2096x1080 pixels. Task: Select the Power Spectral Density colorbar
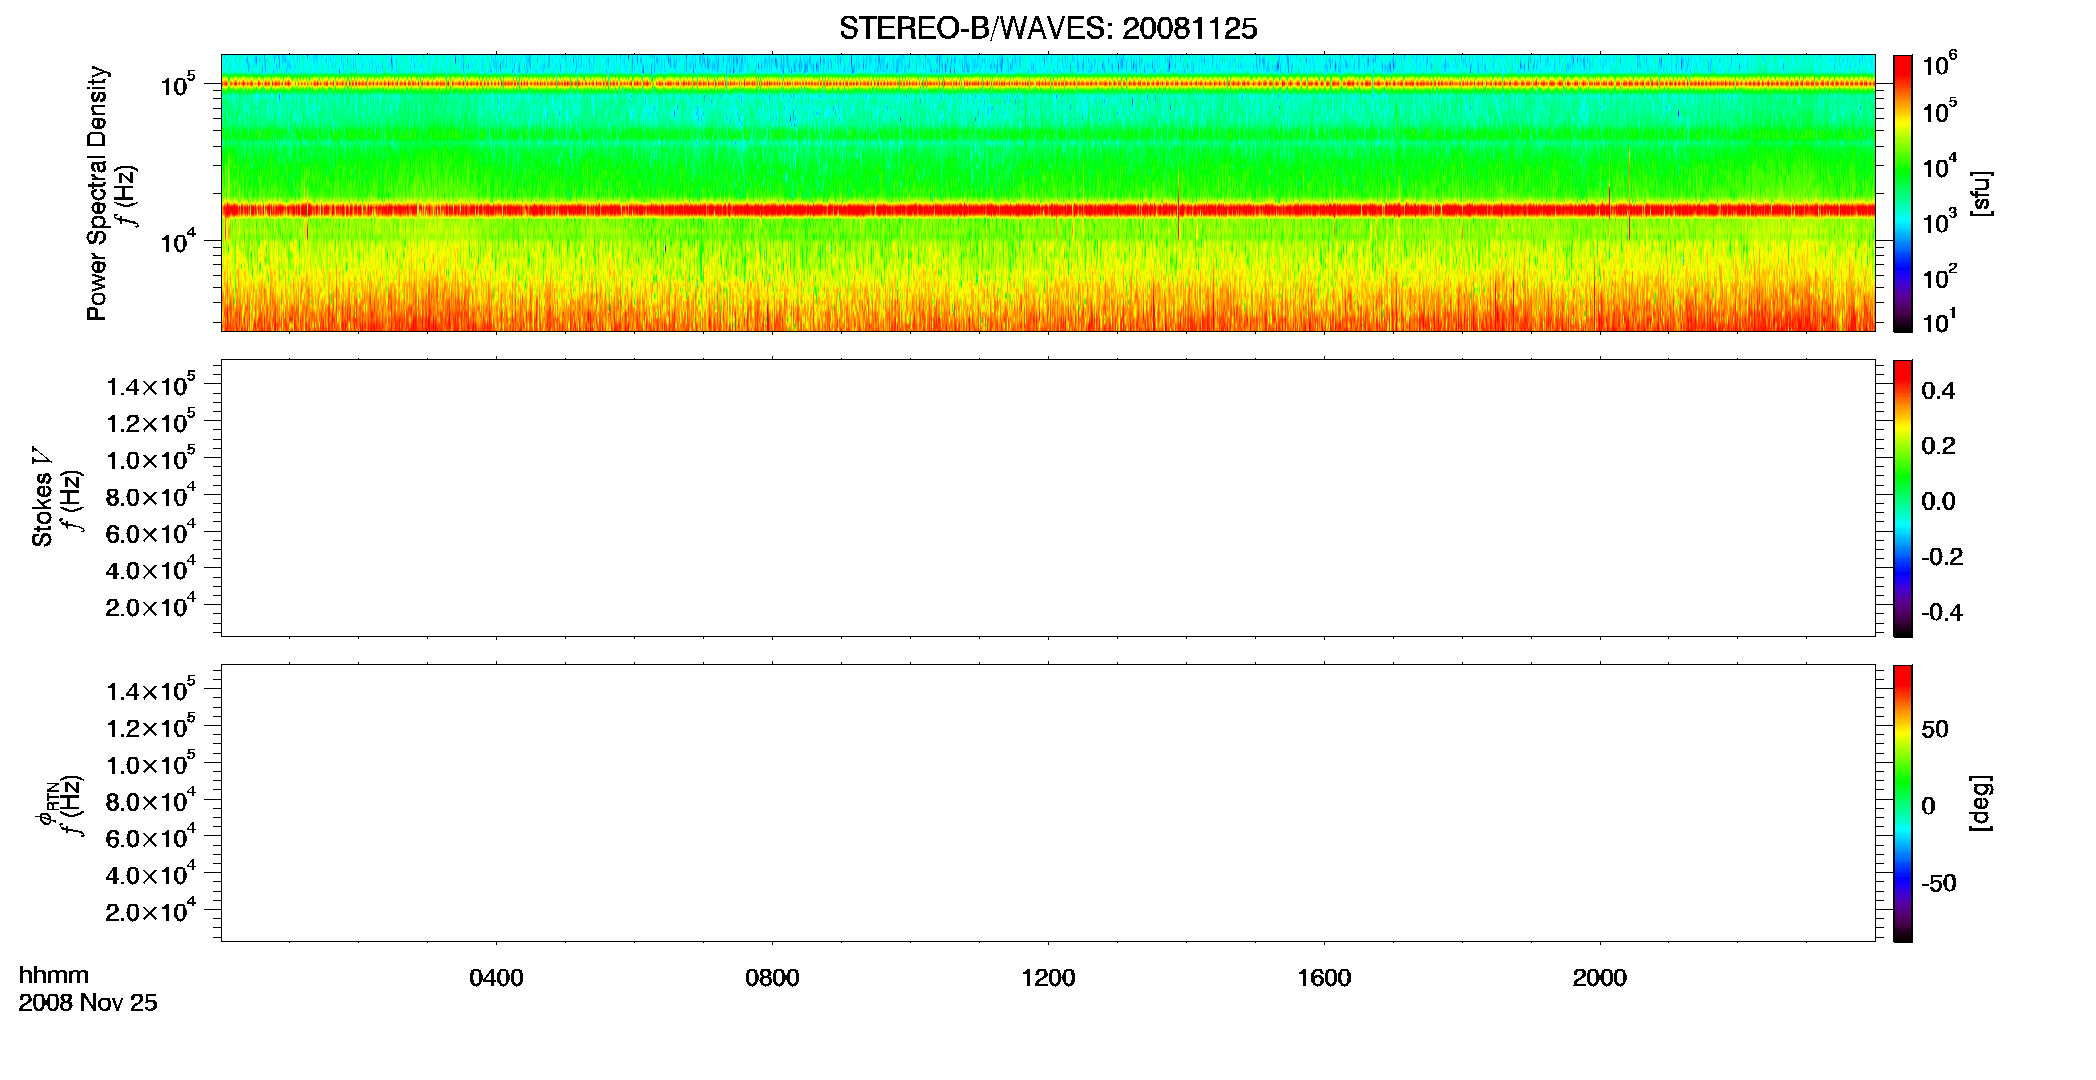pyautogui.click(x=1903, y=193)
